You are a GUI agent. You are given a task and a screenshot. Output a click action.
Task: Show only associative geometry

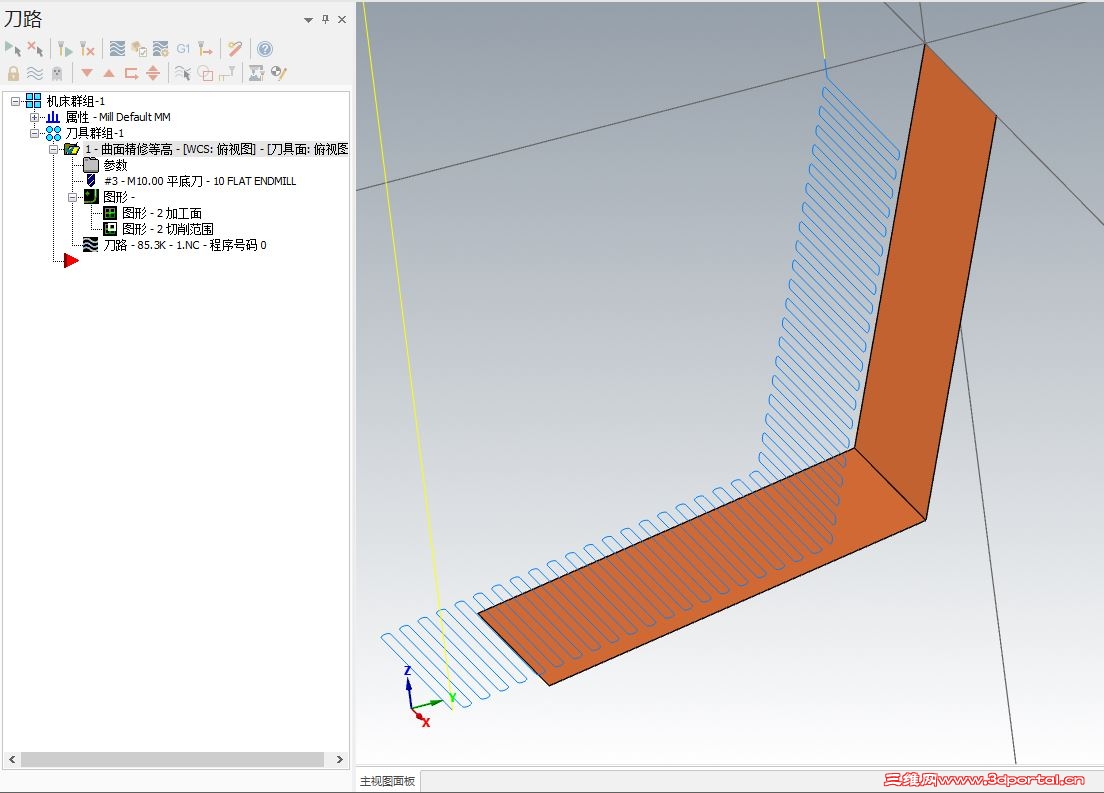coord(205,73)
